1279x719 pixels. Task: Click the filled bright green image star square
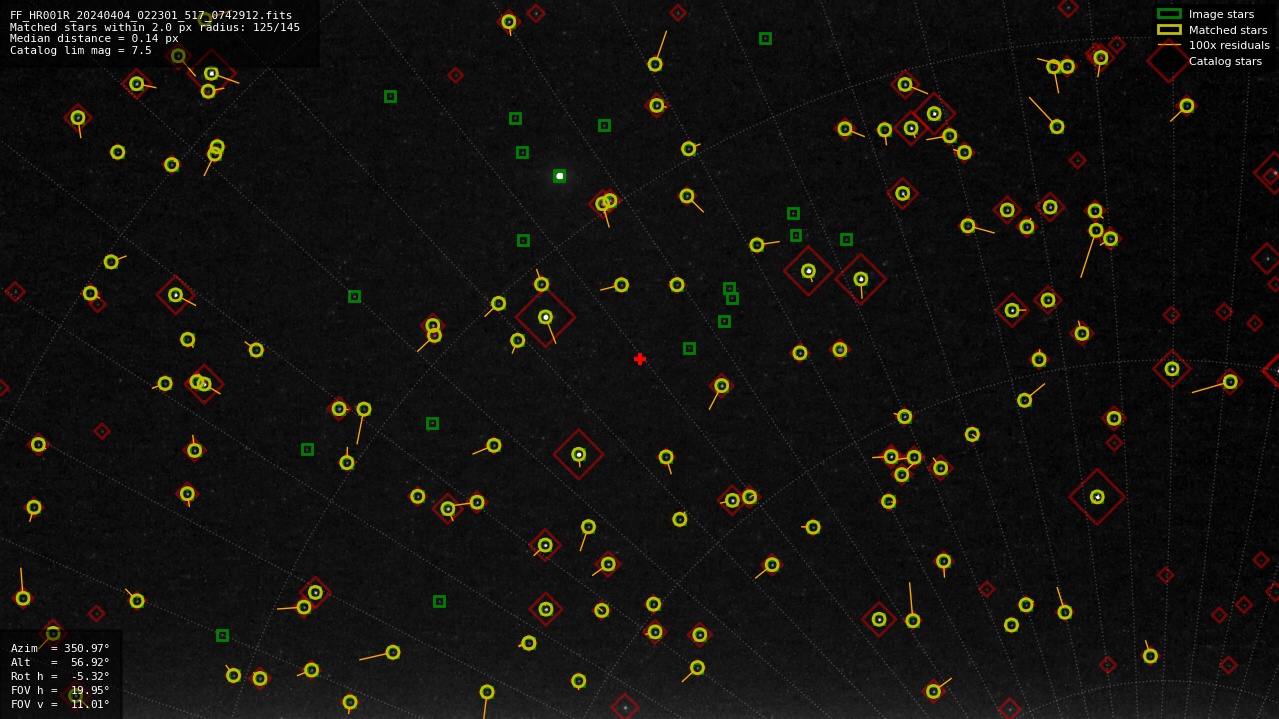(x=560, y=176)
